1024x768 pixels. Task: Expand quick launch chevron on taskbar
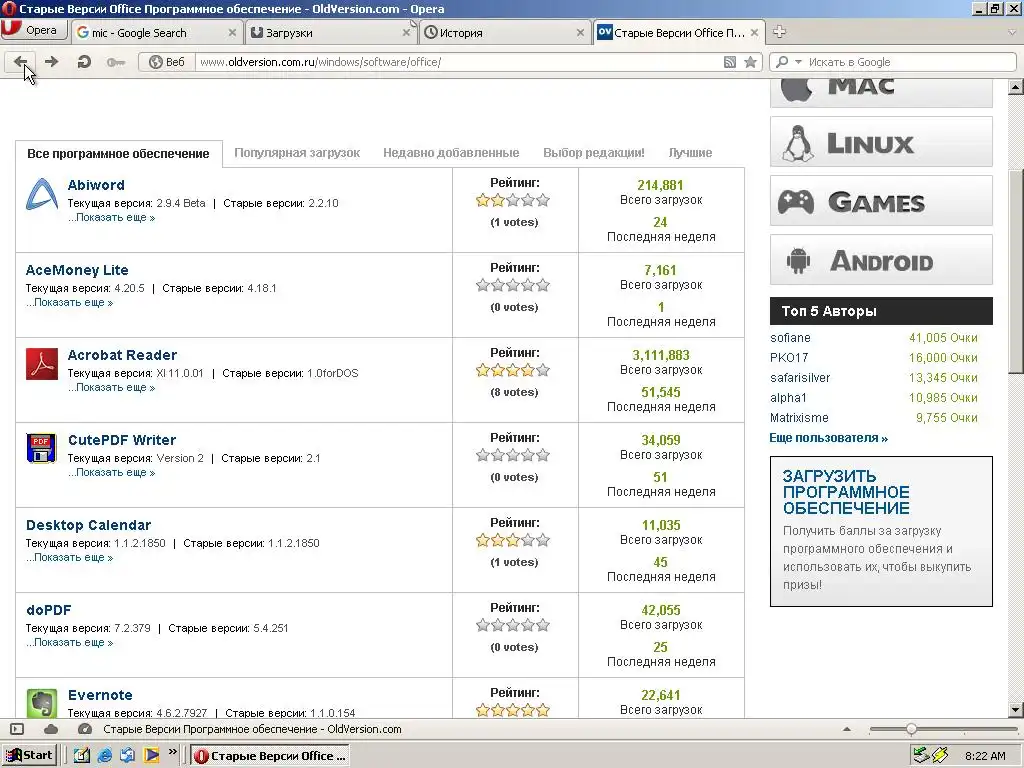[x=172, y=752]
